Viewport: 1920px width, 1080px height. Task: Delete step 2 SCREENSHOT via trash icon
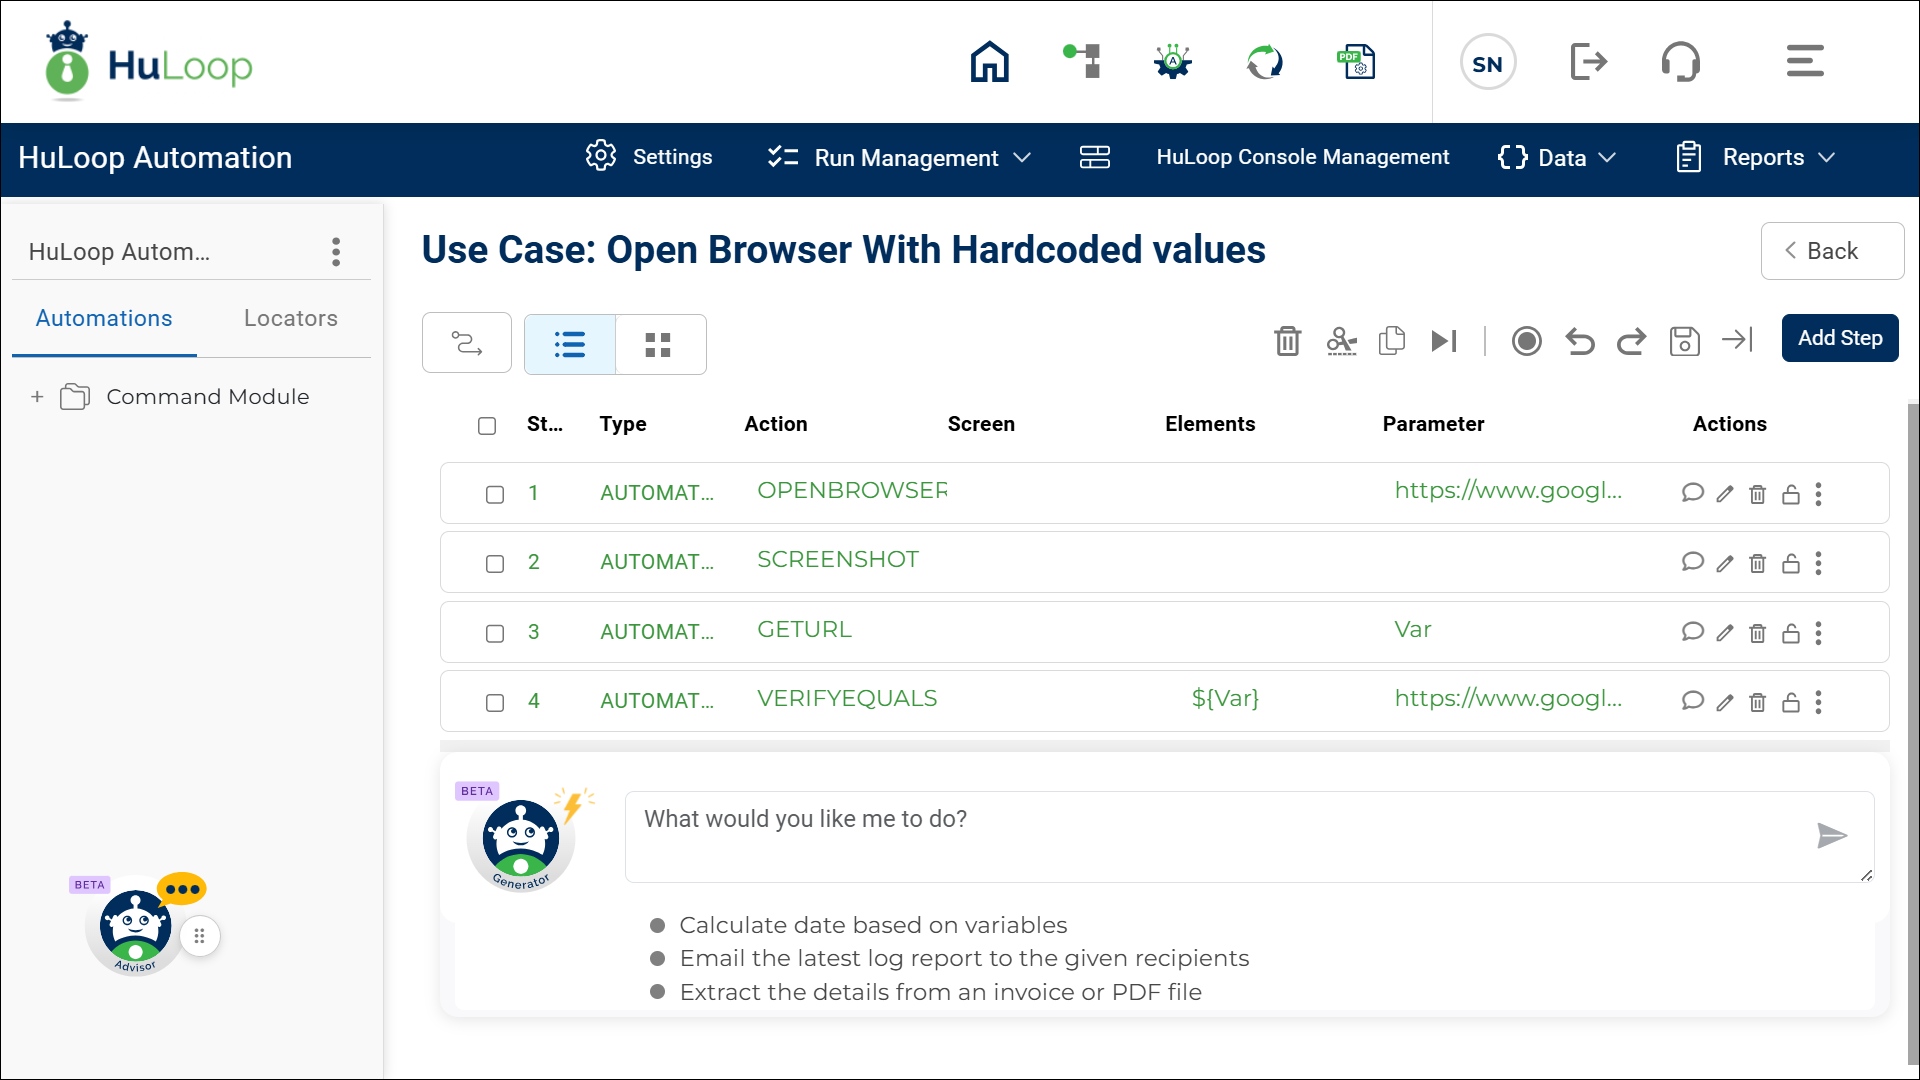(x=1757, y=564)
